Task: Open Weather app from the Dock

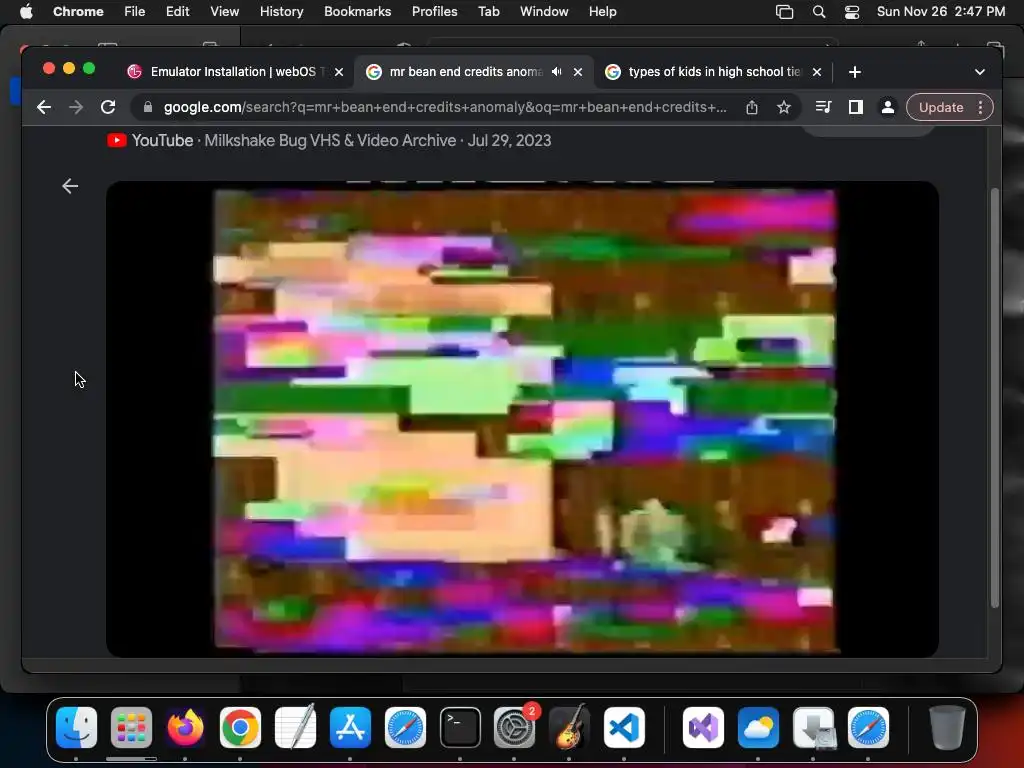Action: pos(758,727)
